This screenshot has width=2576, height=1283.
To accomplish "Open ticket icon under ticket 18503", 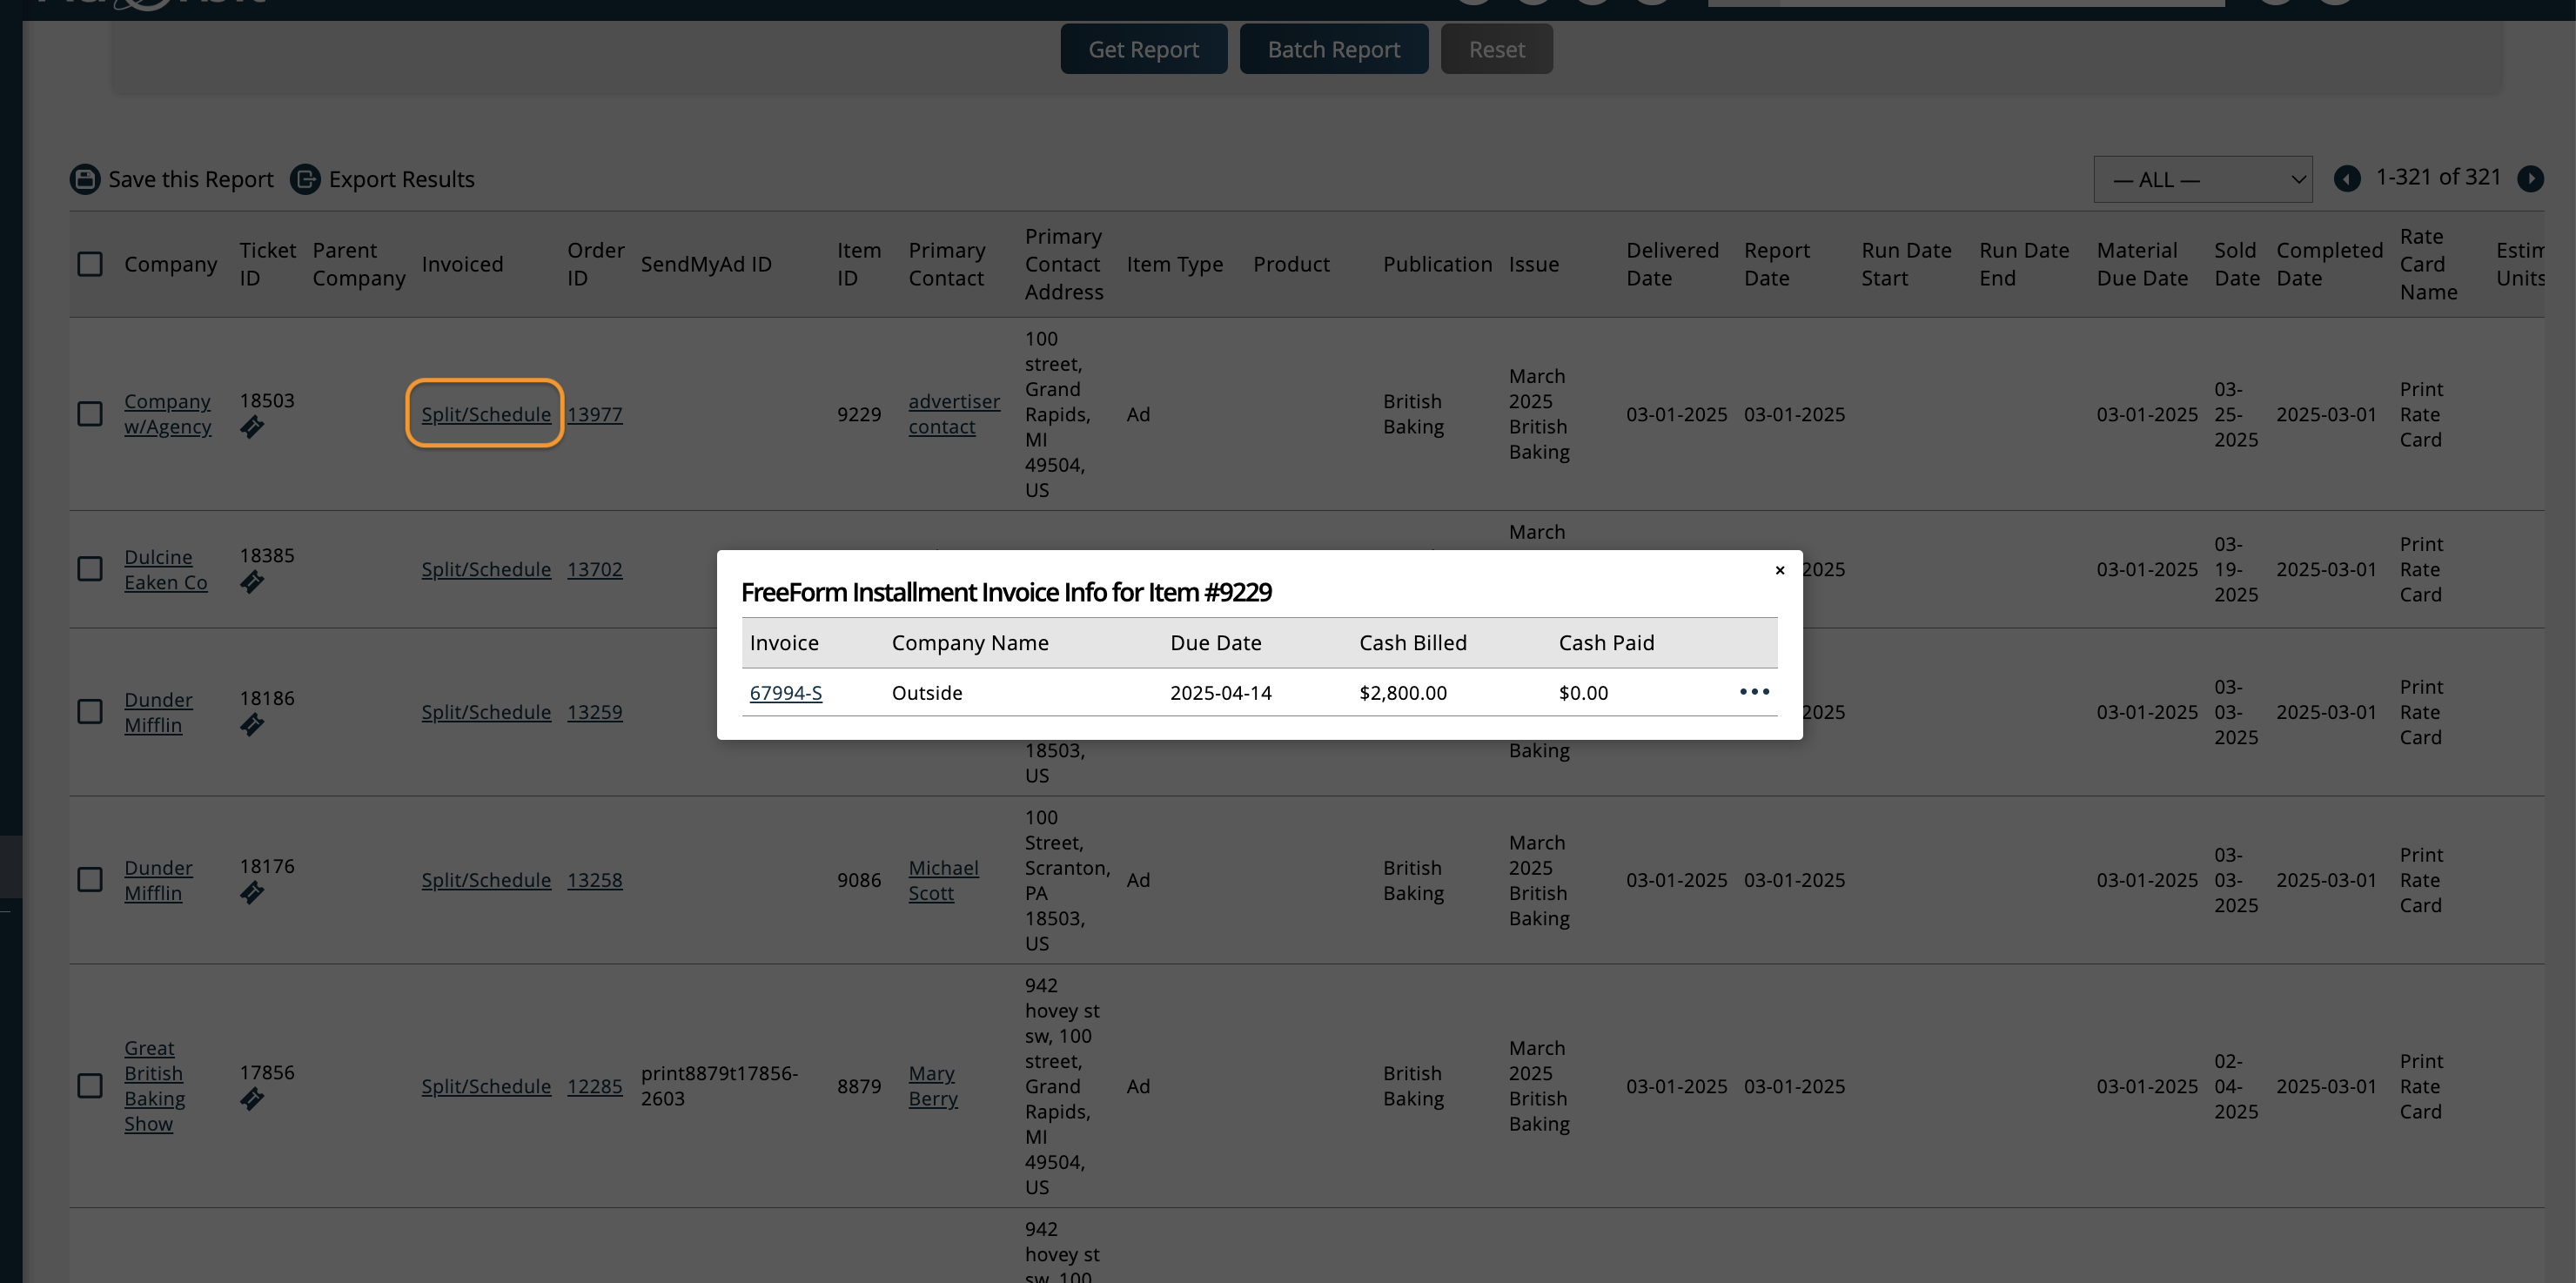I will point(251,428).
